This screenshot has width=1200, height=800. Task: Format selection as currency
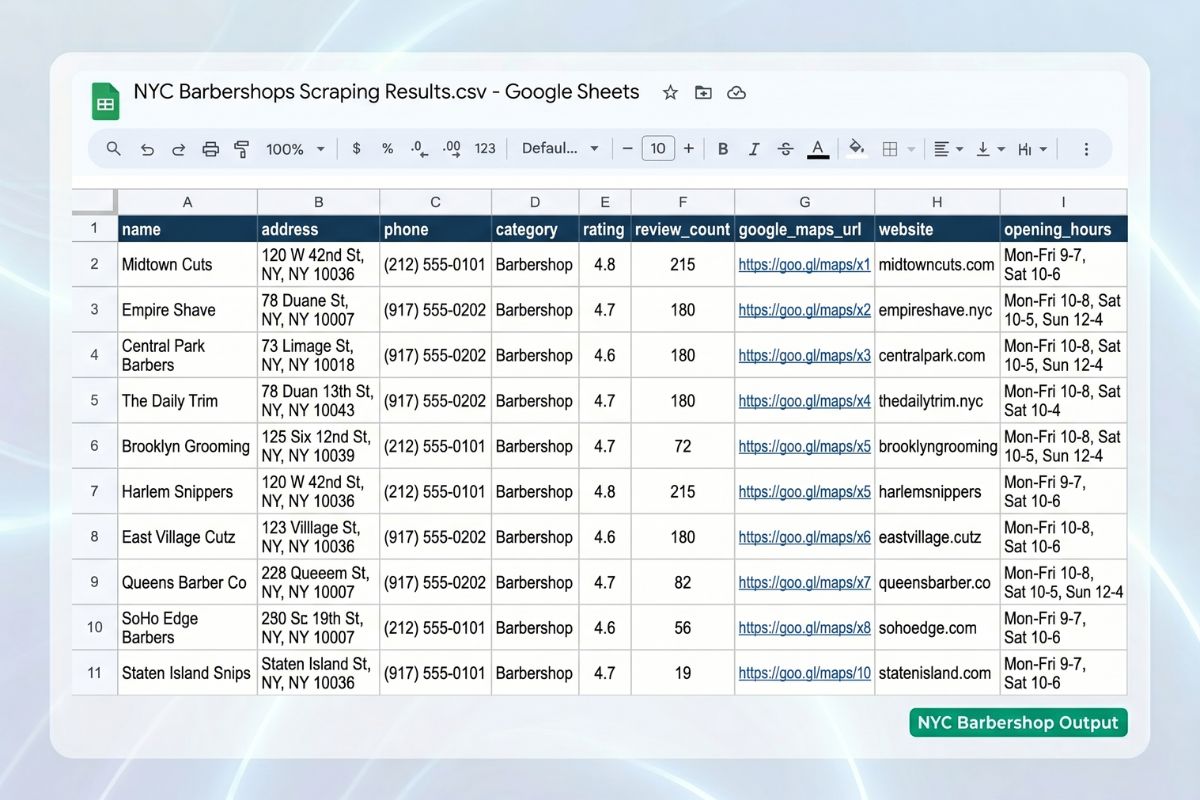356,148
